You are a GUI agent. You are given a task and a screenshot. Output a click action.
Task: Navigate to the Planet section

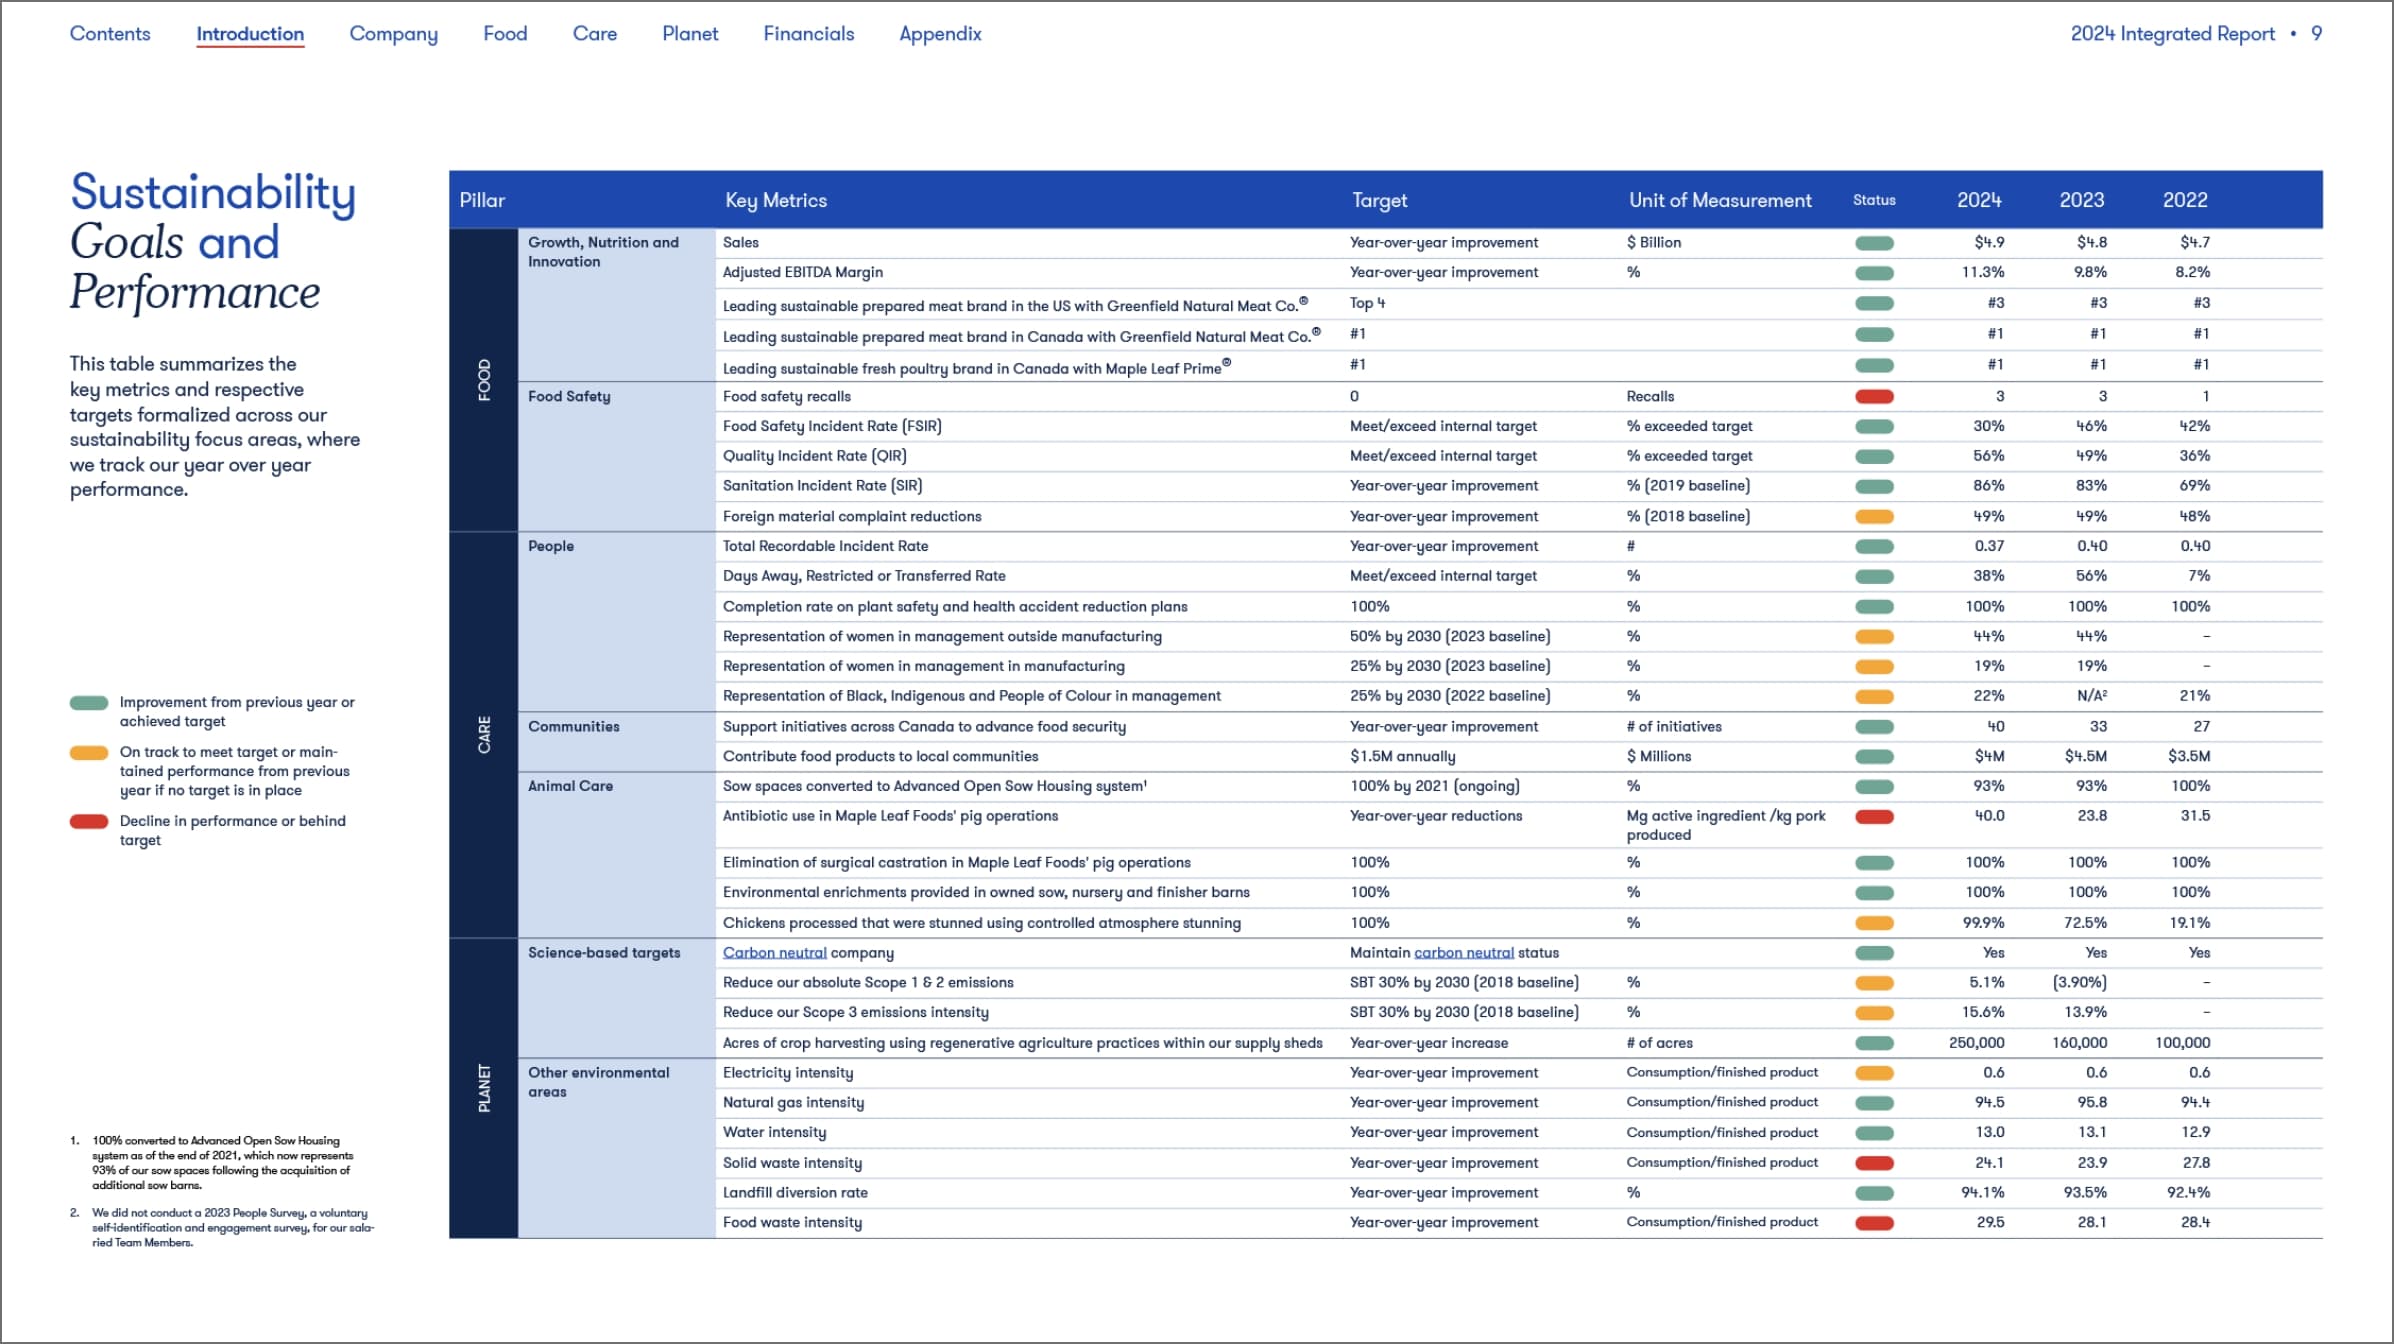point(690,33)
